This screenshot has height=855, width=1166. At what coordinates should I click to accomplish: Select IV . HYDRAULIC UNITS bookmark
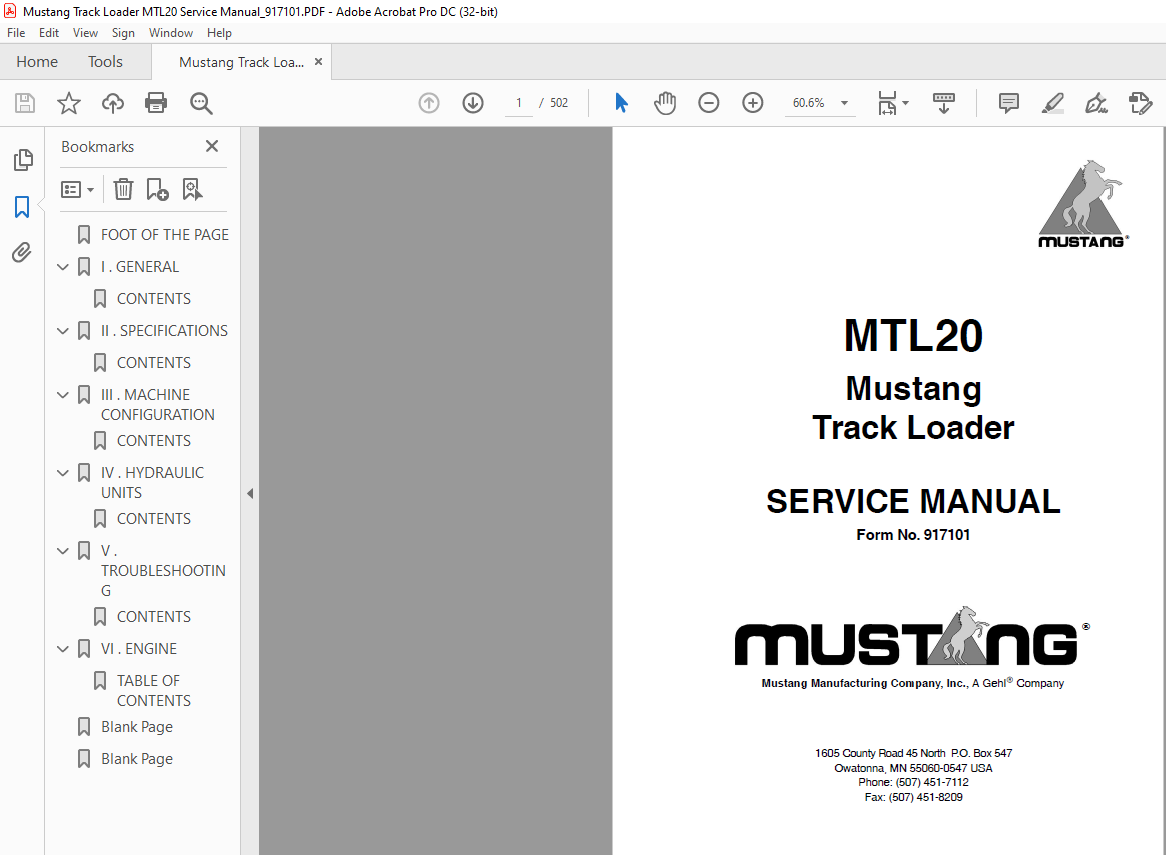152,483
